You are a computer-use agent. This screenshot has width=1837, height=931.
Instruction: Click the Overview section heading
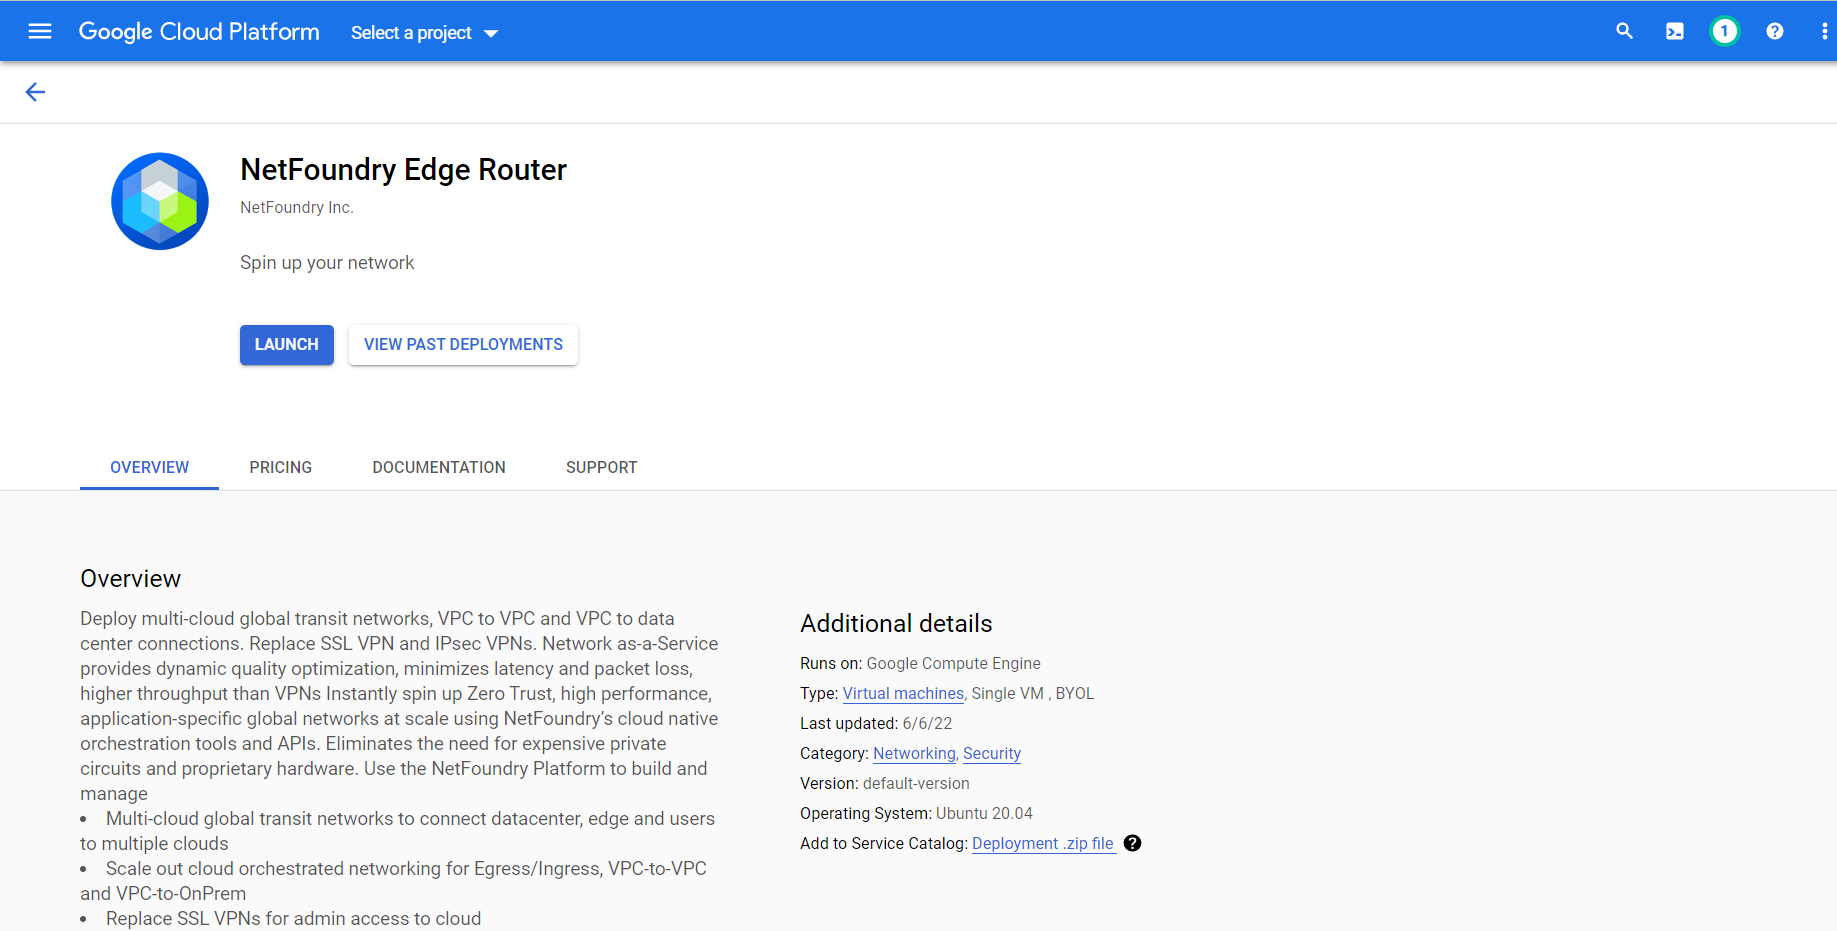click(x=130, y=578)
